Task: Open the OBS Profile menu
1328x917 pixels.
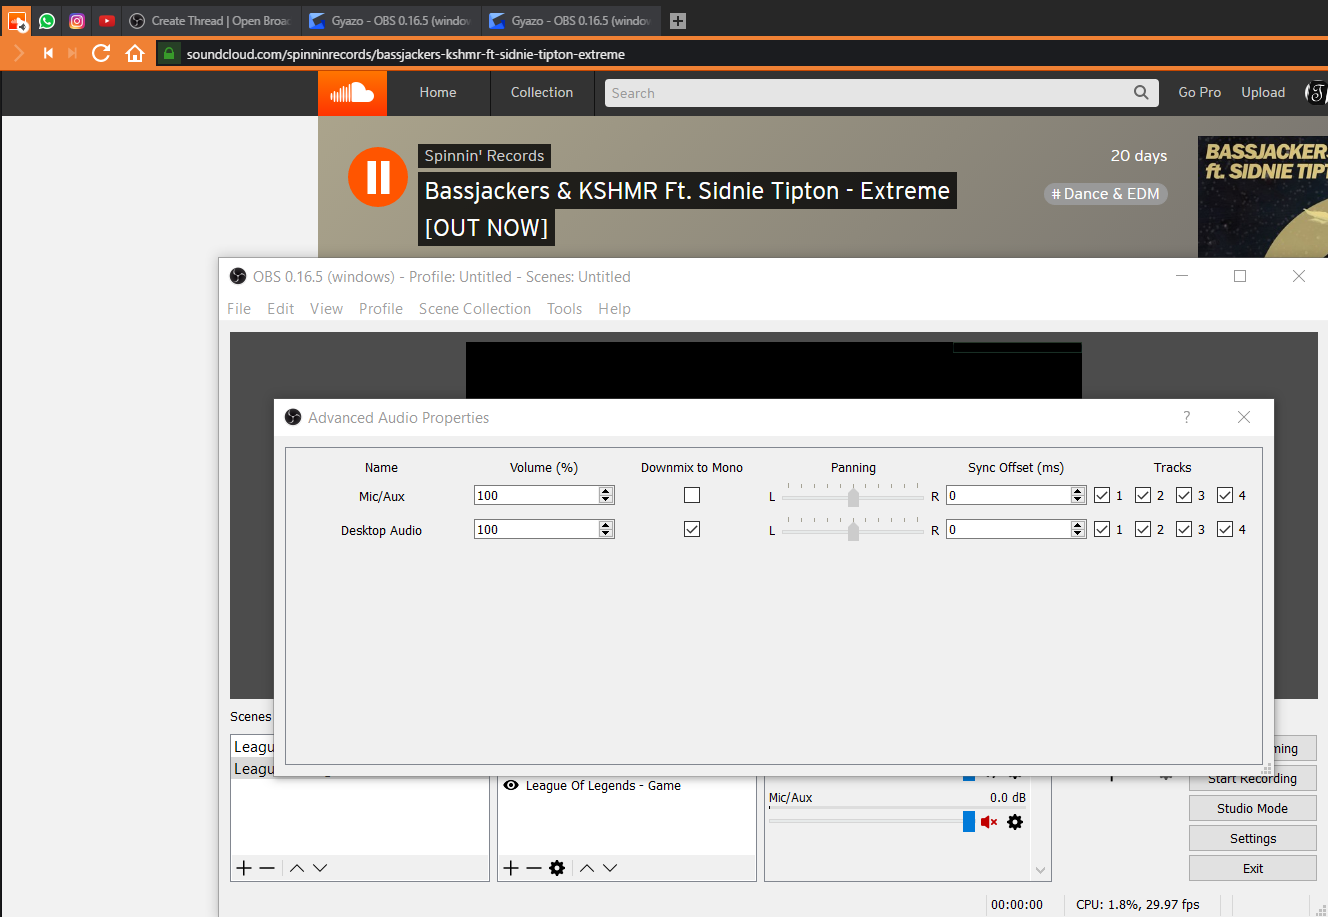Action: pyautogui.click(x=381, y=309)
